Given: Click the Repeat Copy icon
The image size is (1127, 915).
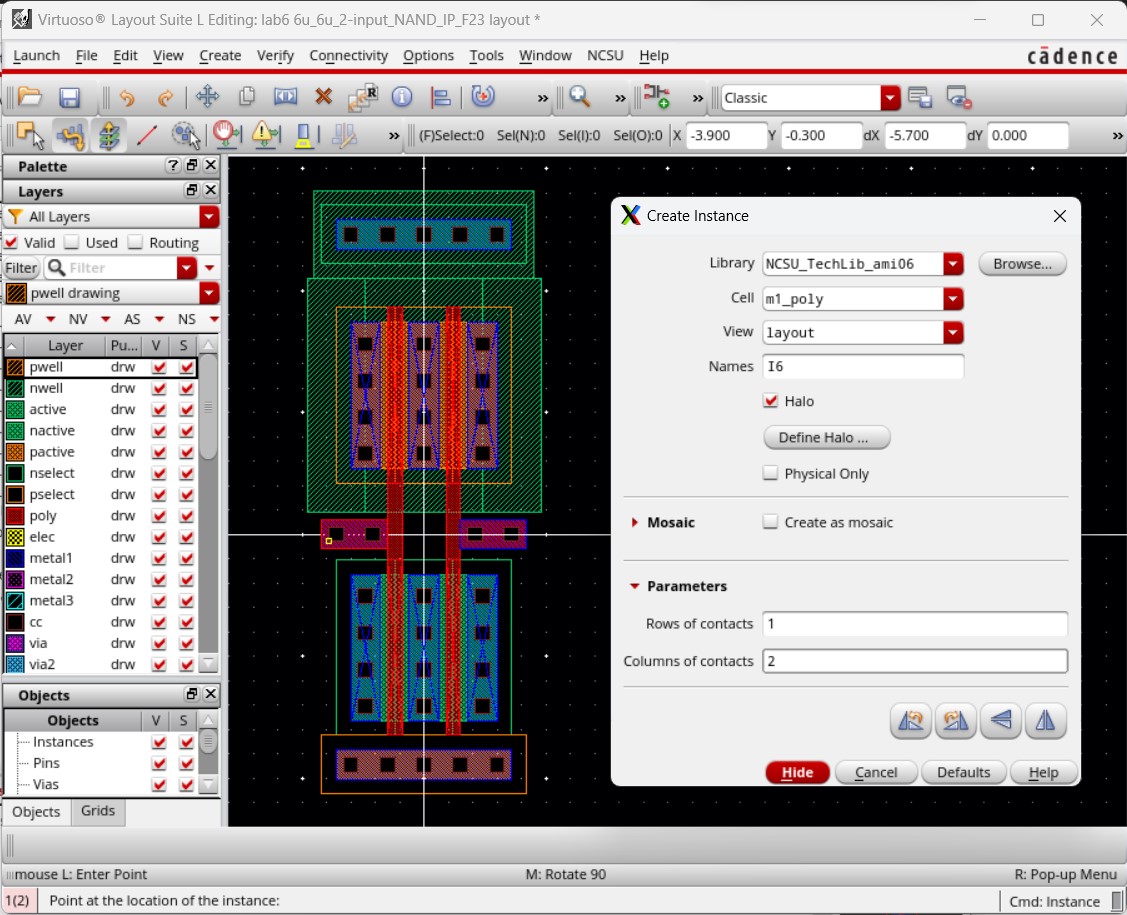Looking at the screenshot, I should [x=363, y=97].
